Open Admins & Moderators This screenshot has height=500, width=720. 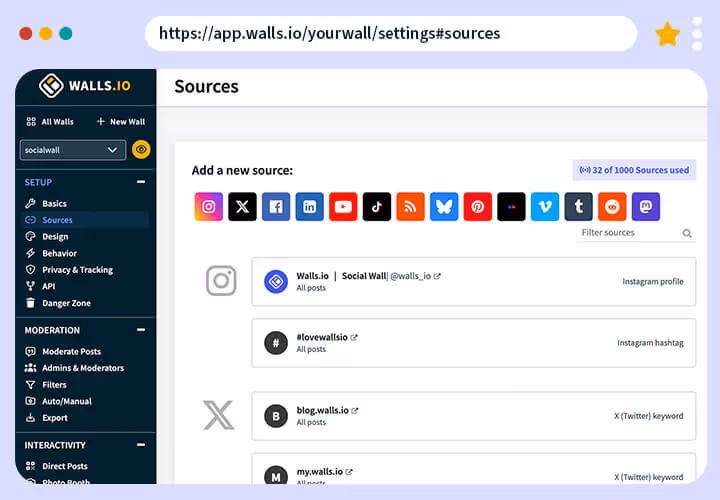[x=74, y=368]
